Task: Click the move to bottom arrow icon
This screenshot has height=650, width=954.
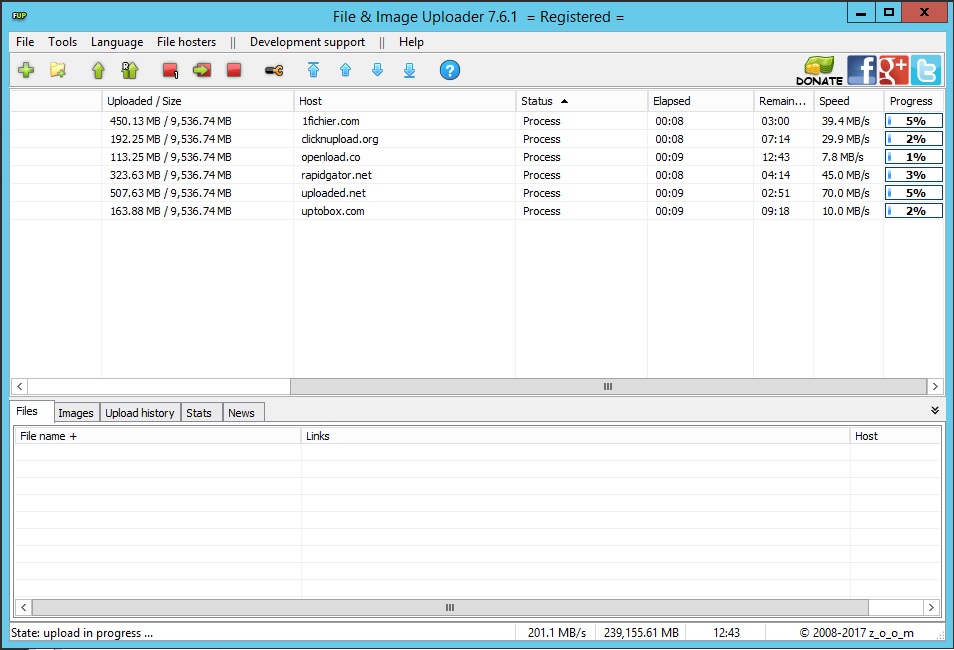Action: point(409,70)
